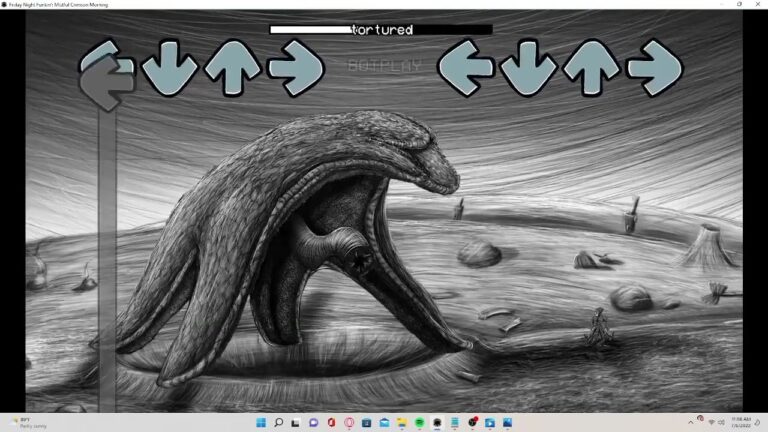The width and height of the screenshot is (768, 432).
Task: Click the small figure standing at right
Action: [x=599, y=327]
